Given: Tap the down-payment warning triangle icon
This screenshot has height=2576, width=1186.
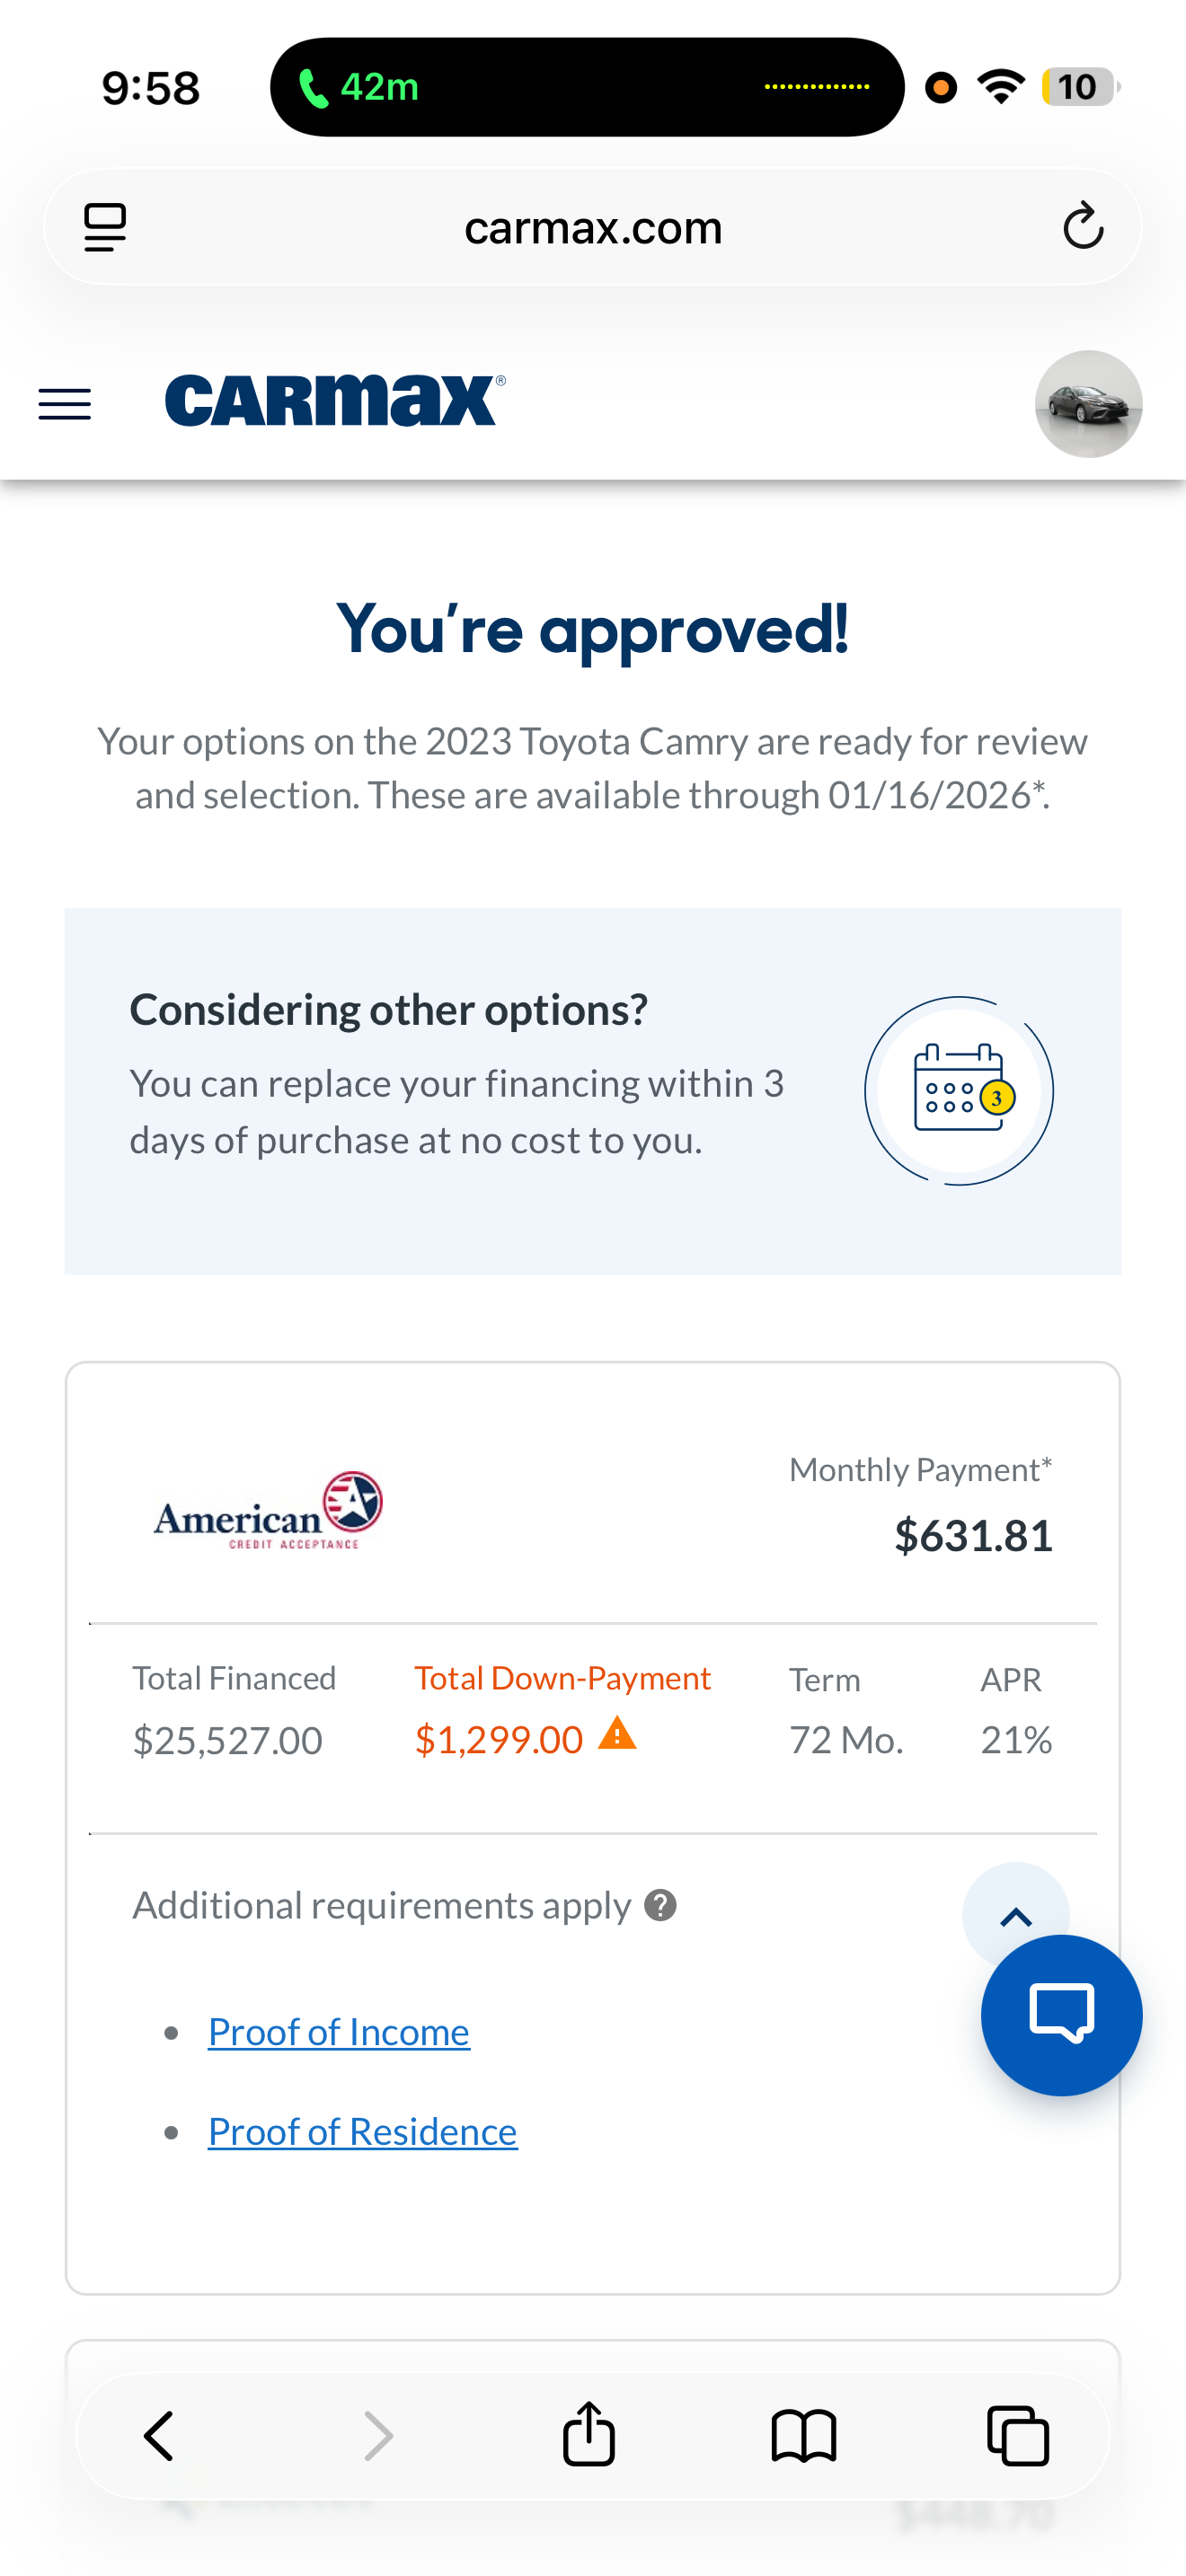Looking at the screenshot, I should [x=617, y=1733].
